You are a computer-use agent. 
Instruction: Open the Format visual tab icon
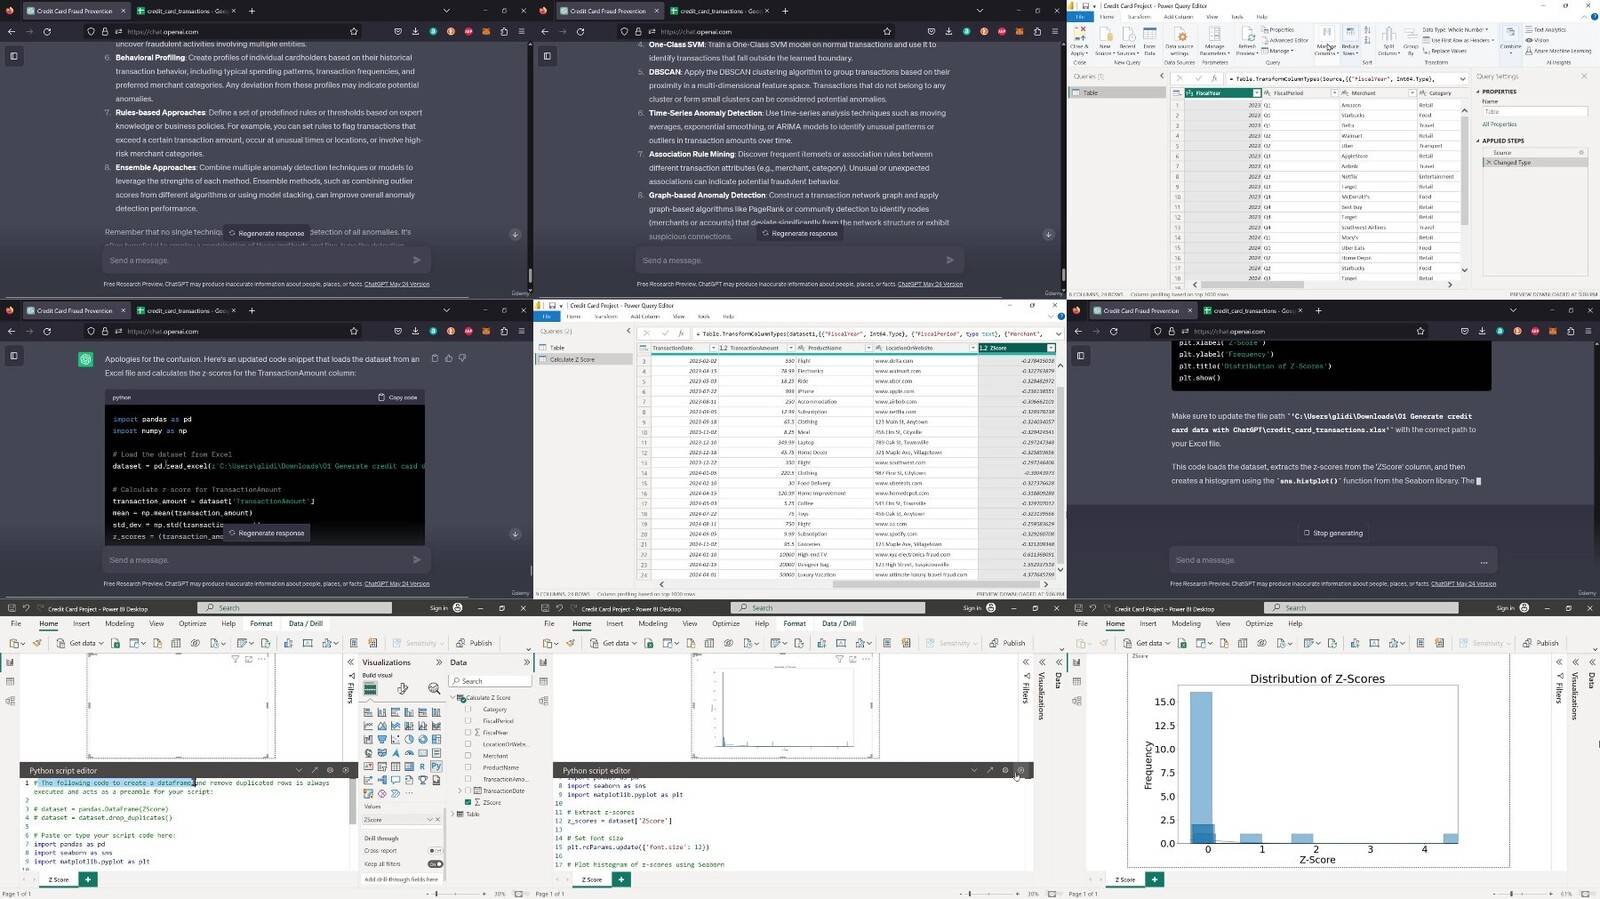click(402, 689)
